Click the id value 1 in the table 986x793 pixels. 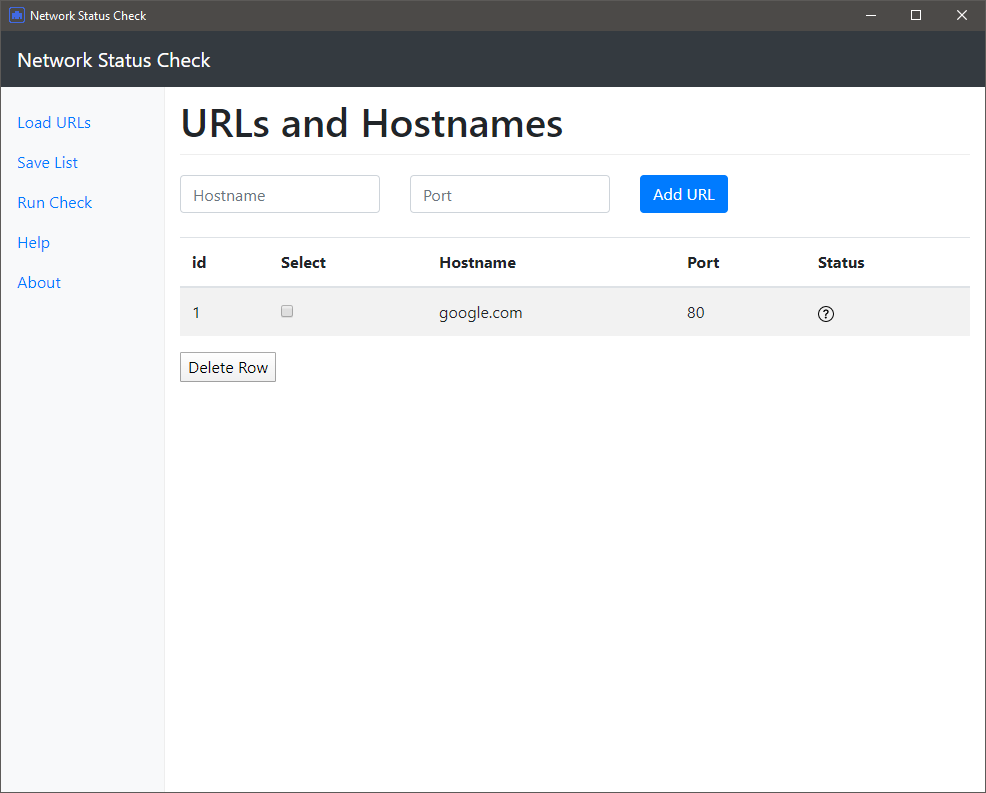pos(196,313)
